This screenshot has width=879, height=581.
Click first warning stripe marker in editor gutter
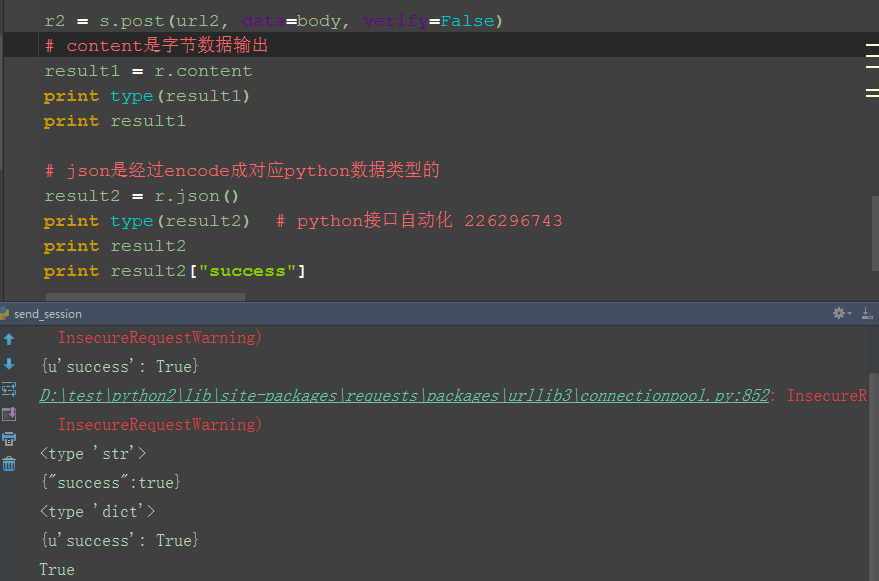(x=872, y=44)
